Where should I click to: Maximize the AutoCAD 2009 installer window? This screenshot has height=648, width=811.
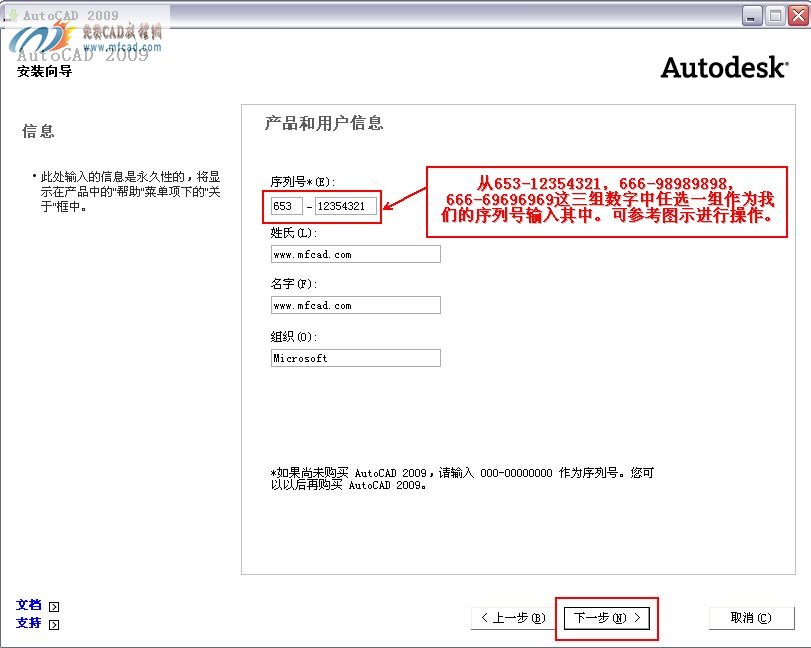(x=775, y=16)
